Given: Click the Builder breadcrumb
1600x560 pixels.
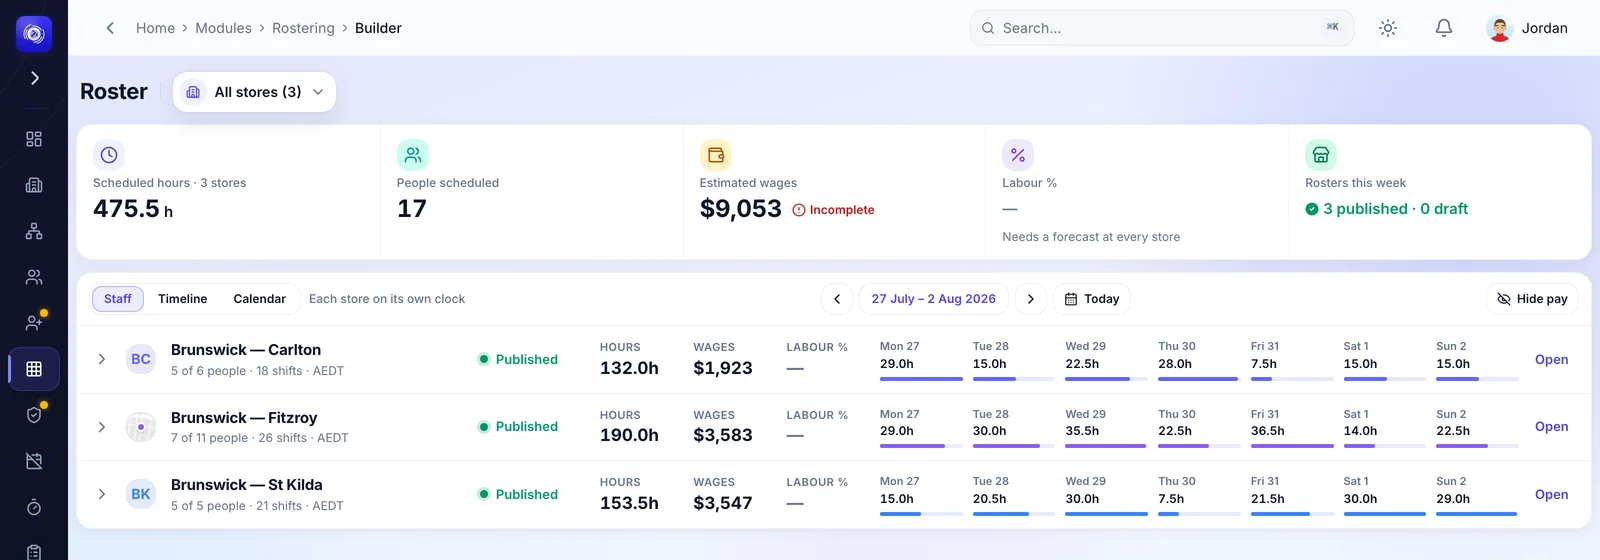Looking at the screenshot, I should [x=378, y=28].
